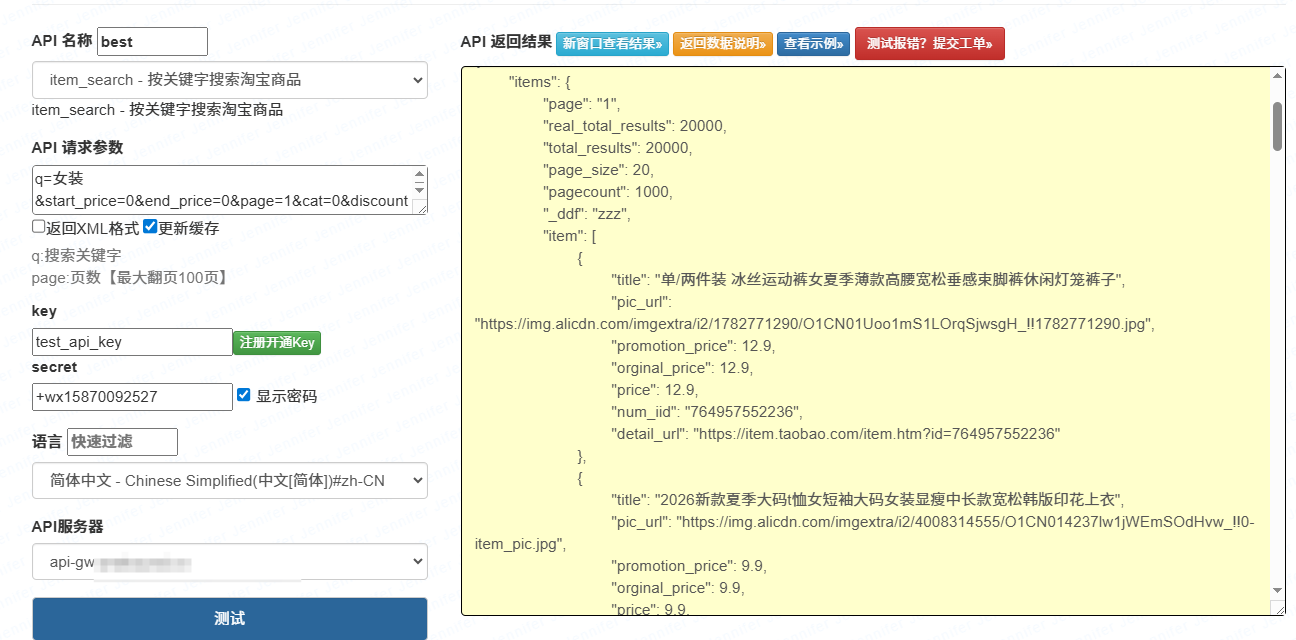Tick the 返回XML格式 checkbox
This screenshot has width=1296, height=640.
point(38,227)
